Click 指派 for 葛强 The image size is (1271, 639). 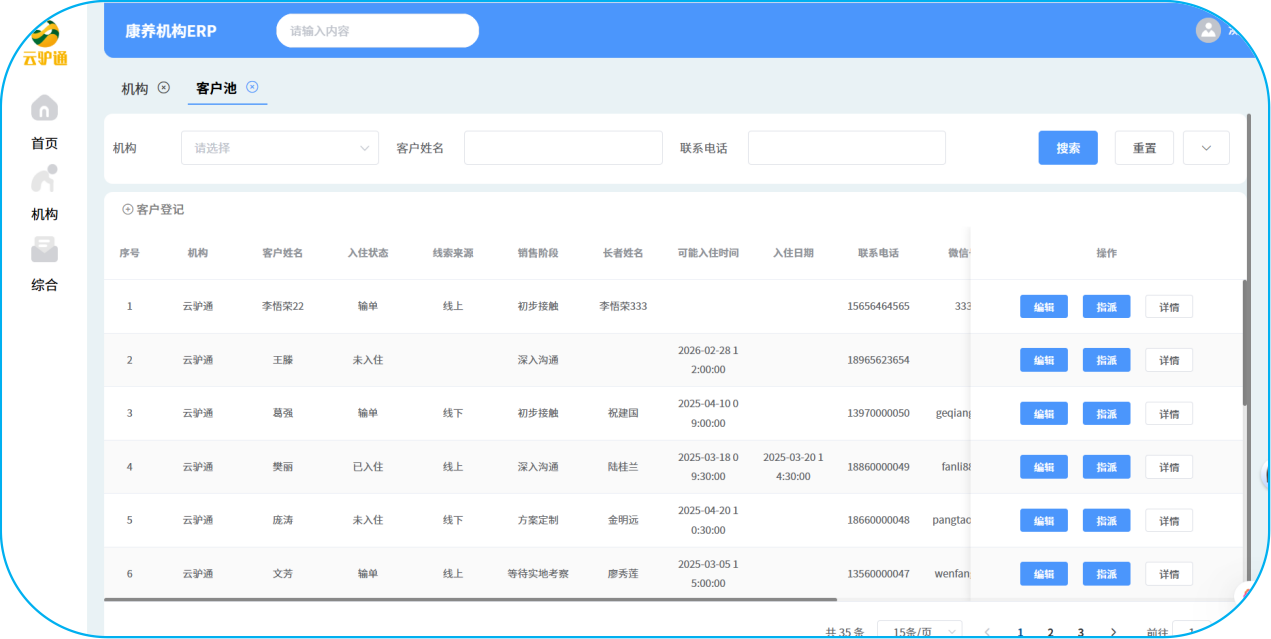[x=1106, y=414]
